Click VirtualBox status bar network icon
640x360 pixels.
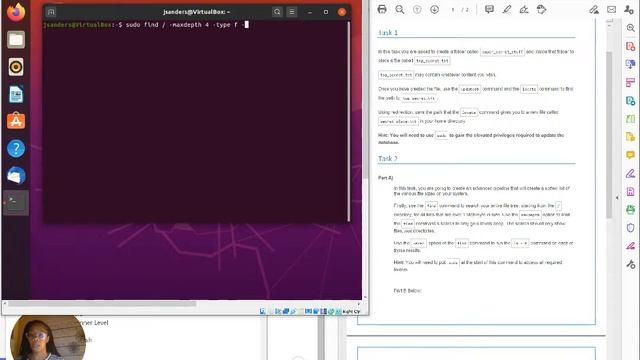(286, 311)
